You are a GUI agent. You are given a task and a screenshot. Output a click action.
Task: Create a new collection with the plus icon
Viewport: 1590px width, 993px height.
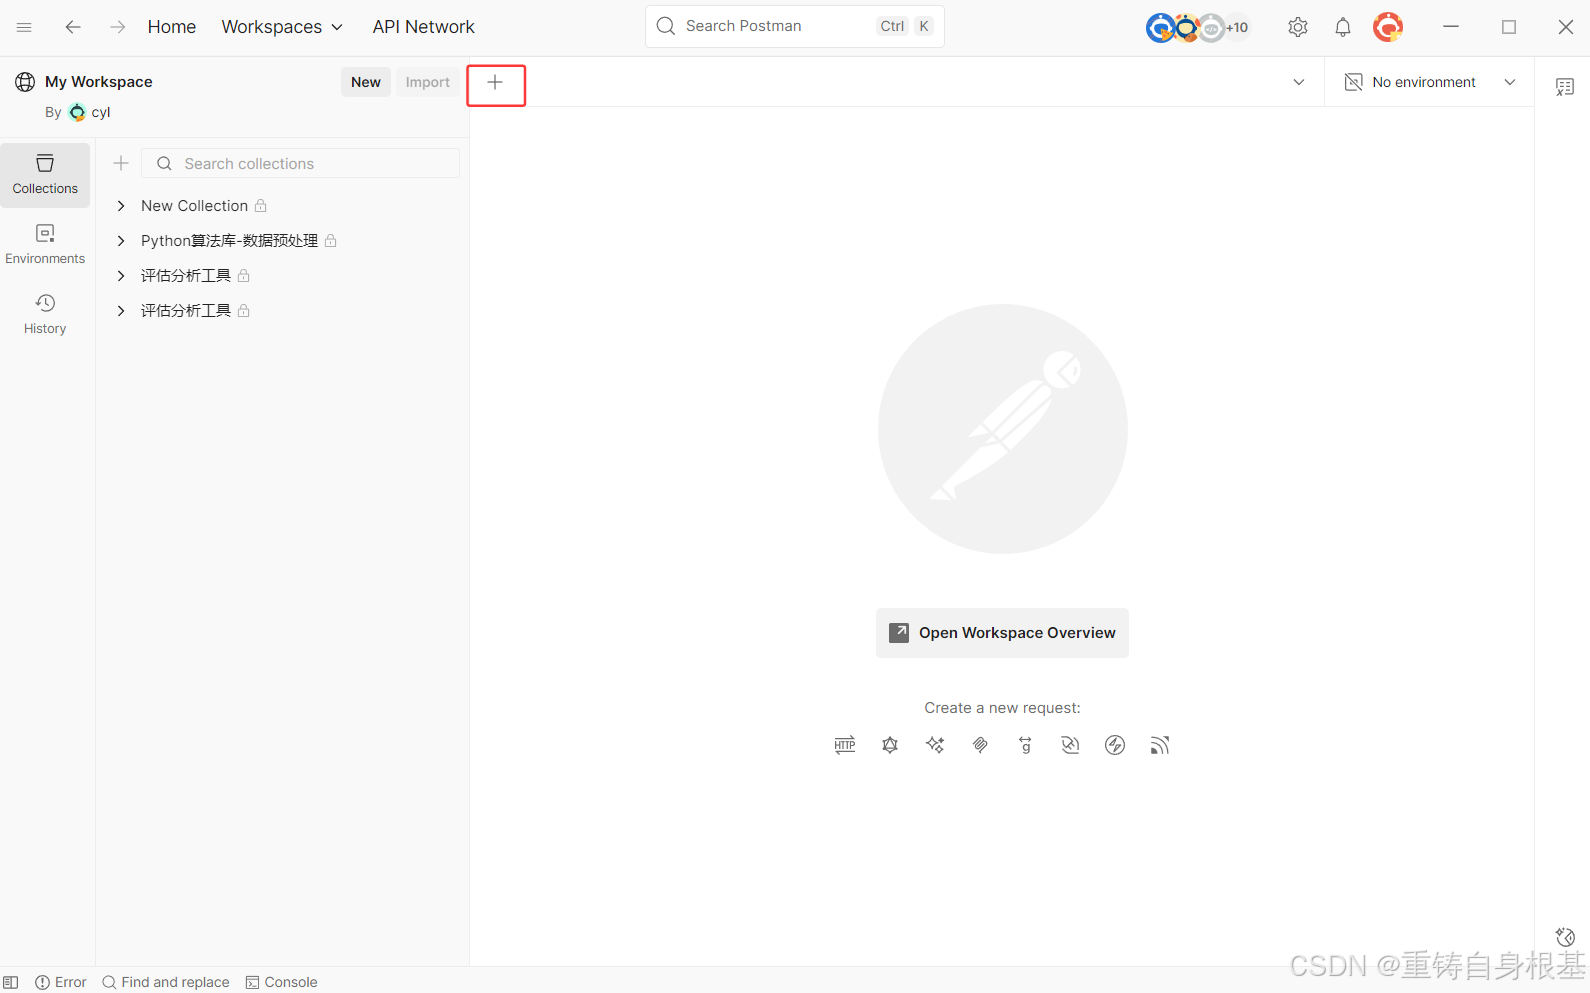coord(121,163)
